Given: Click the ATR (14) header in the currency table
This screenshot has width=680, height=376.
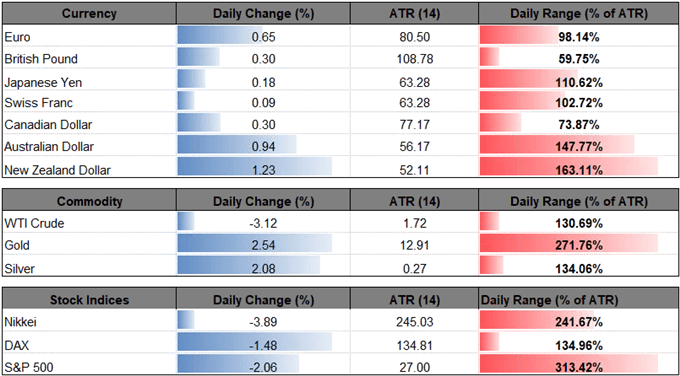Looking at the screenshot, I should [414, 13].
